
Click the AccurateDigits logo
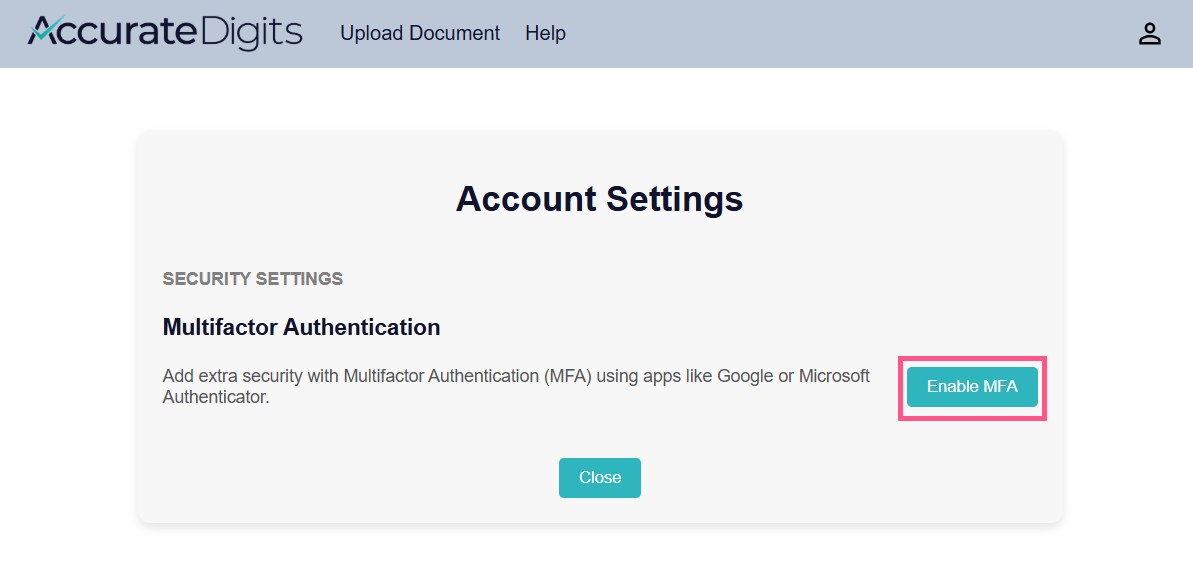tap(165, 33)
